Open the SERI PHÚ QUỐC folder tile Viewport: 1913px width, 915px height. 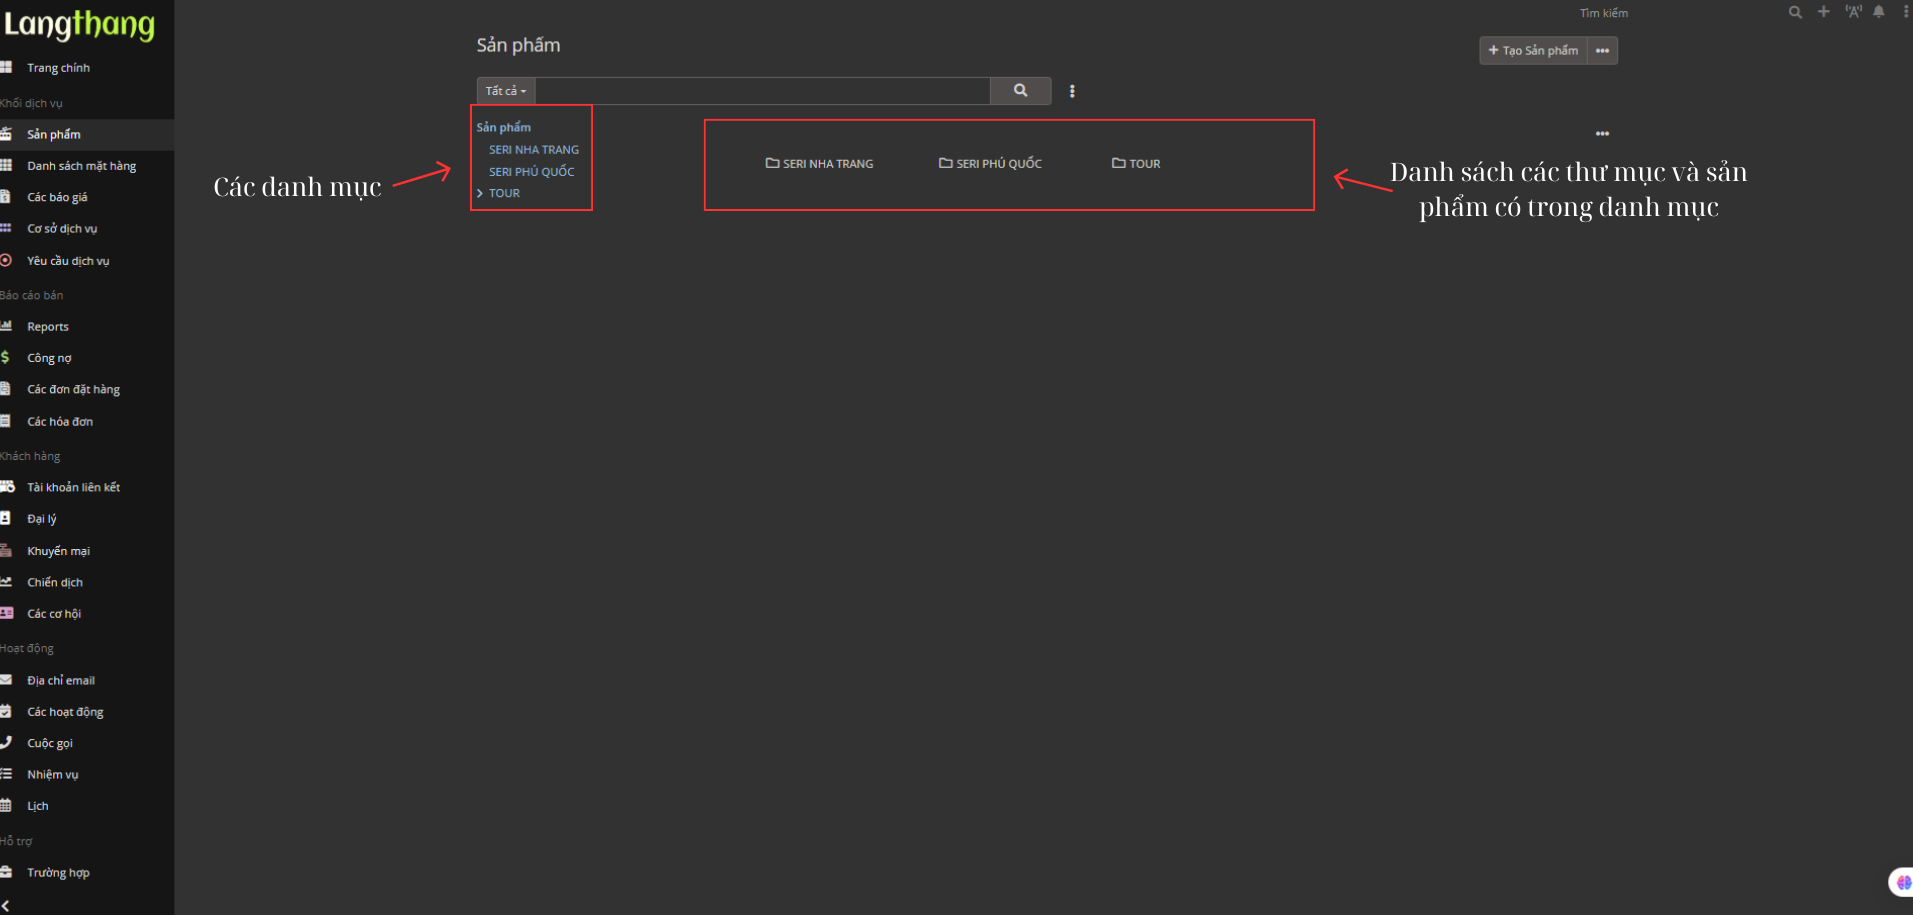pos(990,164)
